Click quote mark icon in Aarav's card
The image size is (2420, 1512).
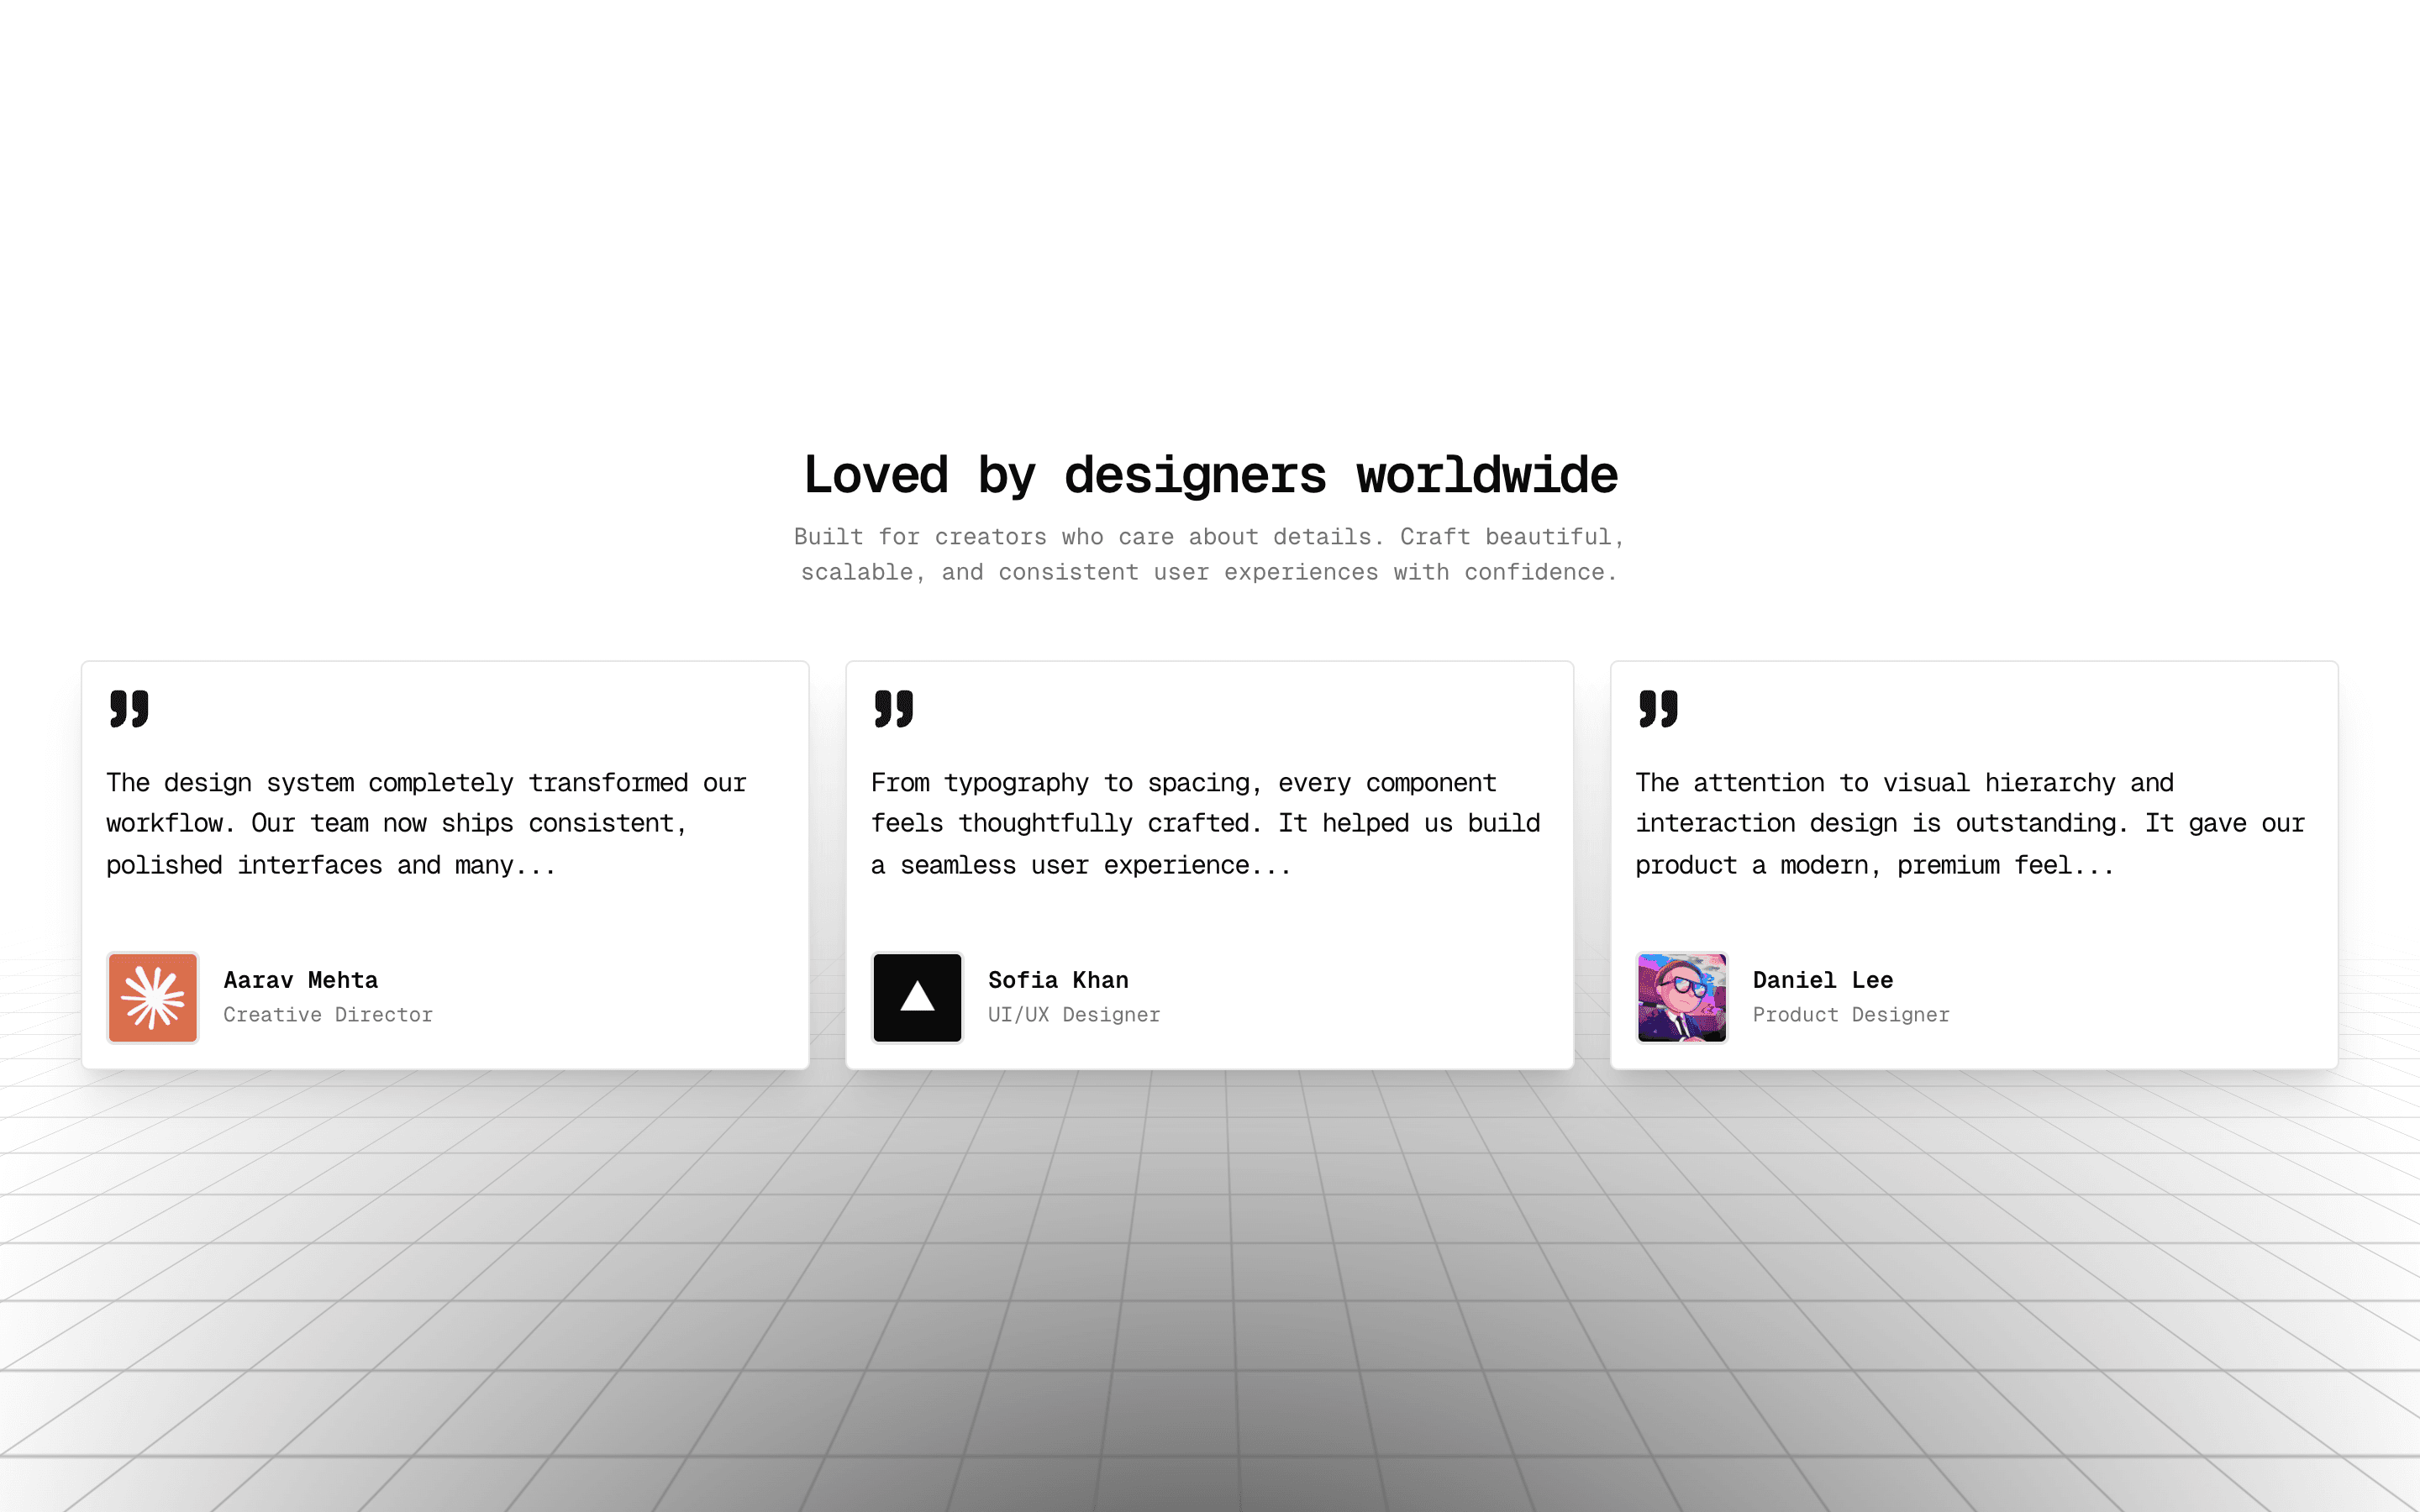pyautogui.click(x=129, y=708)
